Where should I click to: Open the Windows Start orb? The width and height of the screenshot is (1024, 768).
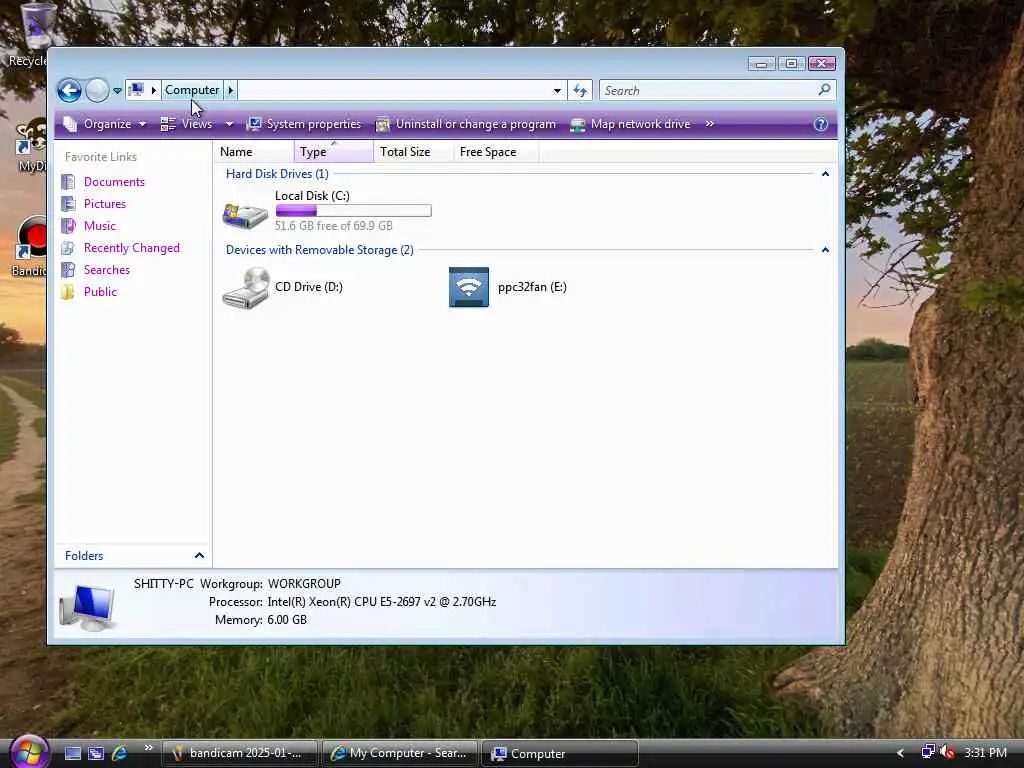click(x=29, y=752)
